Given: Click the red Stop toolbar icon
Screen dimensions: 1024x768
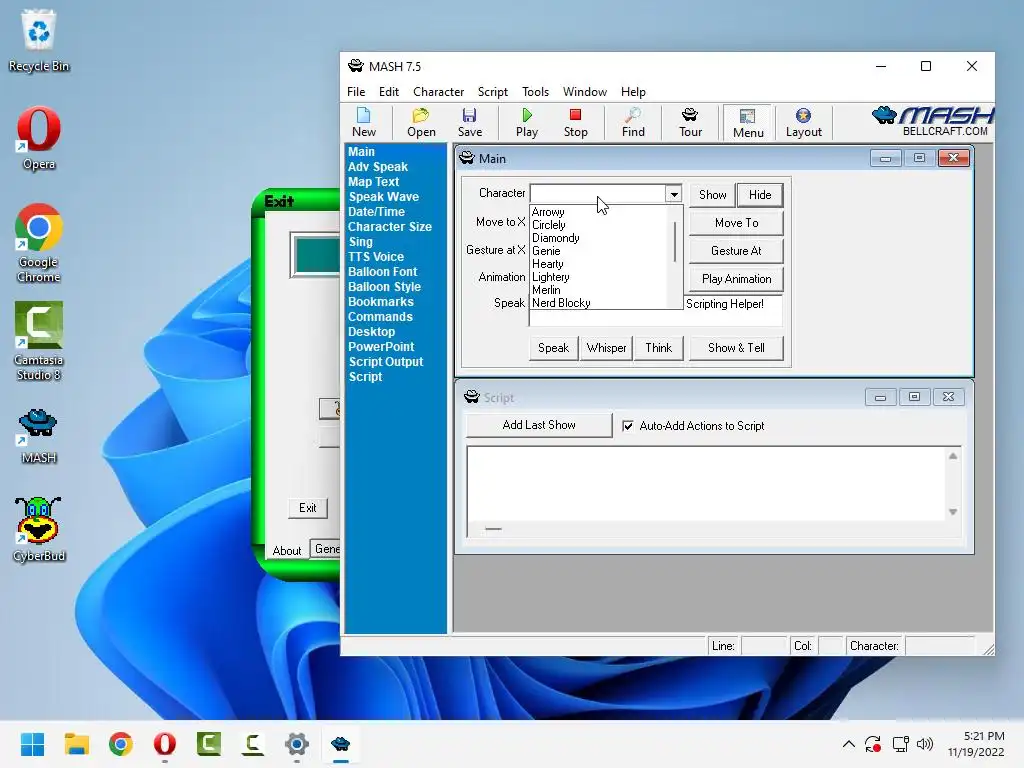Looking at the screenshot, I should point(575,123).
